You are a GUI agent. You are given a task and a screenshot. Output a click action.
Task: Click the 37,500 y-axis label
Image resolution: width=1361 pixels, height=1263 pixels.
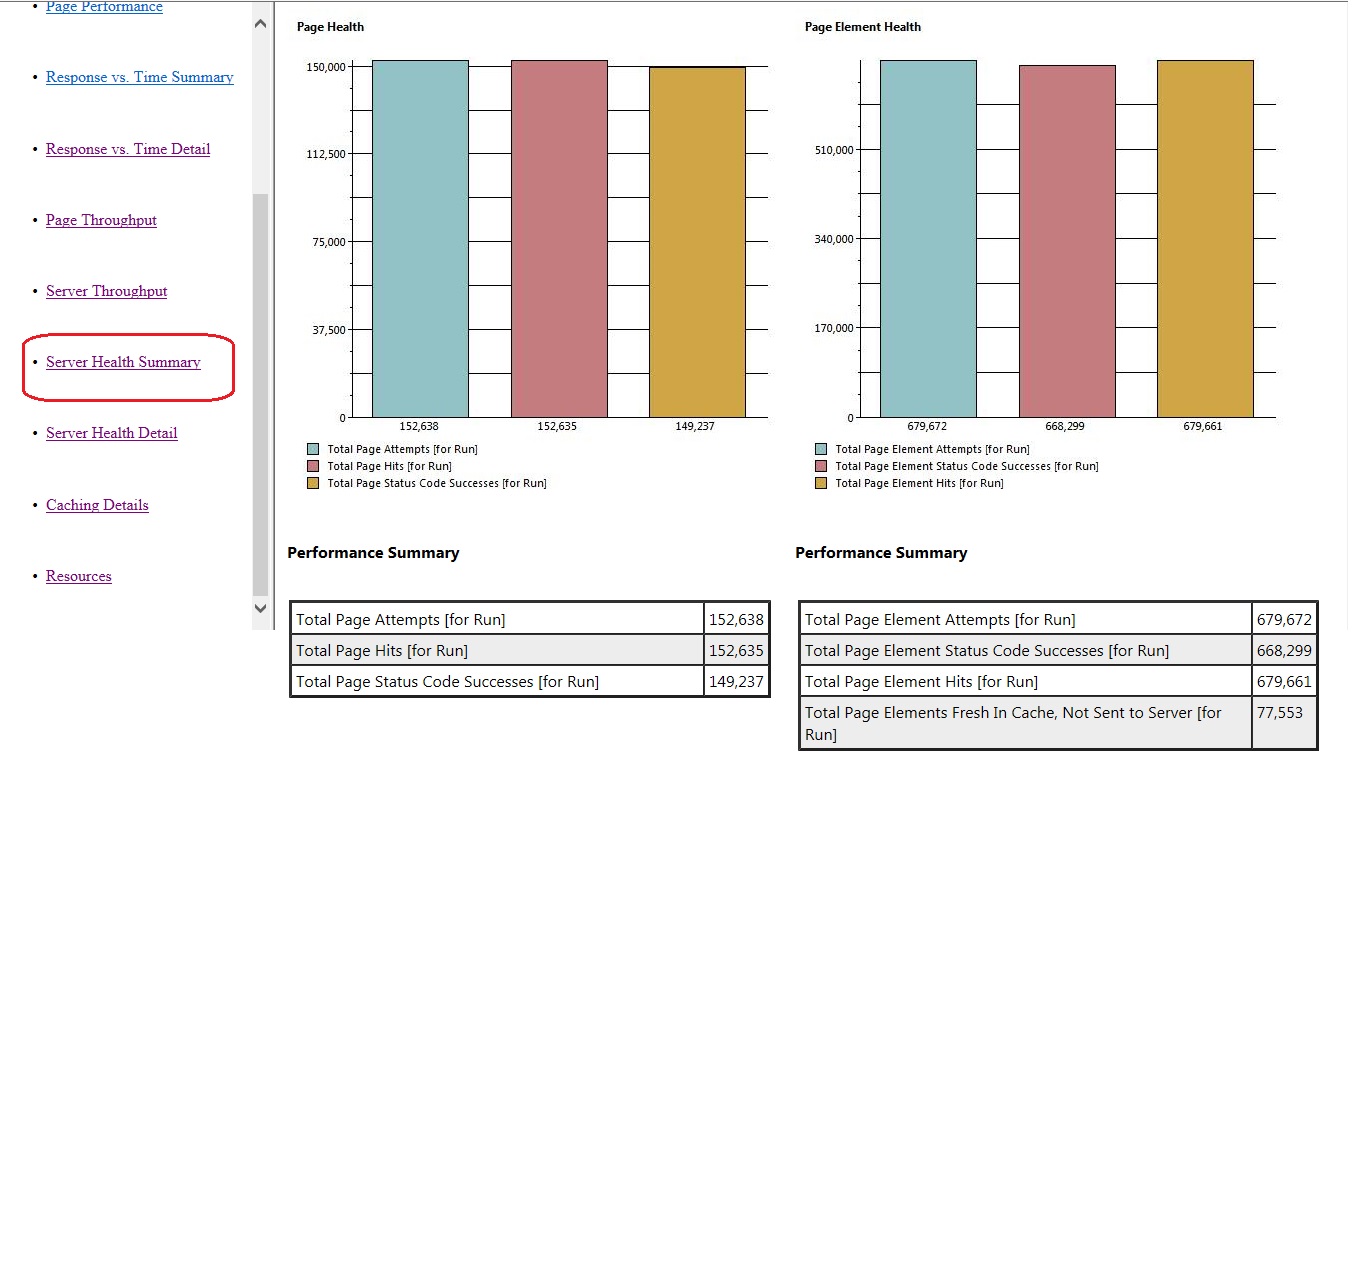[x=329, y=330]
